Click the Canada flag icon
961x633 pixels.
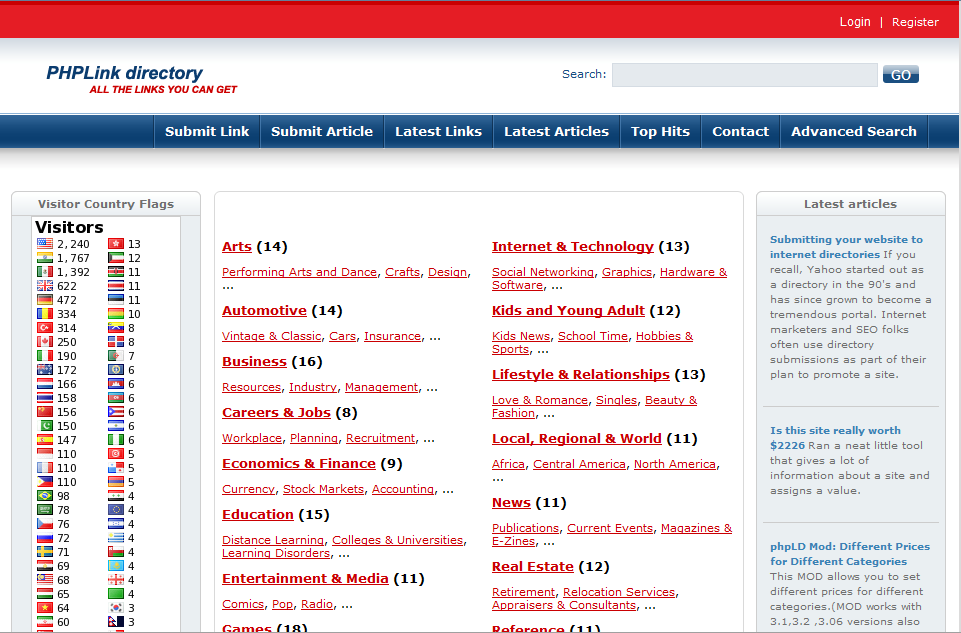click(x=45, y=342)
